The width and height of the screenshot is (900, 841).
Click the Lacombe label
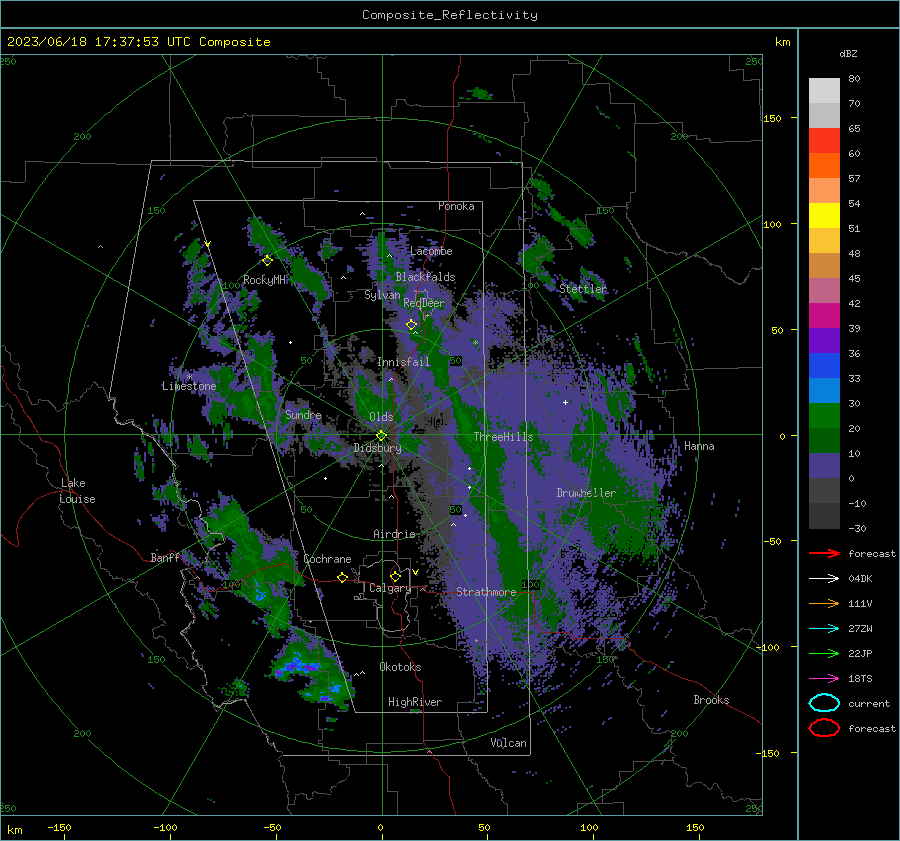(431, 251)
